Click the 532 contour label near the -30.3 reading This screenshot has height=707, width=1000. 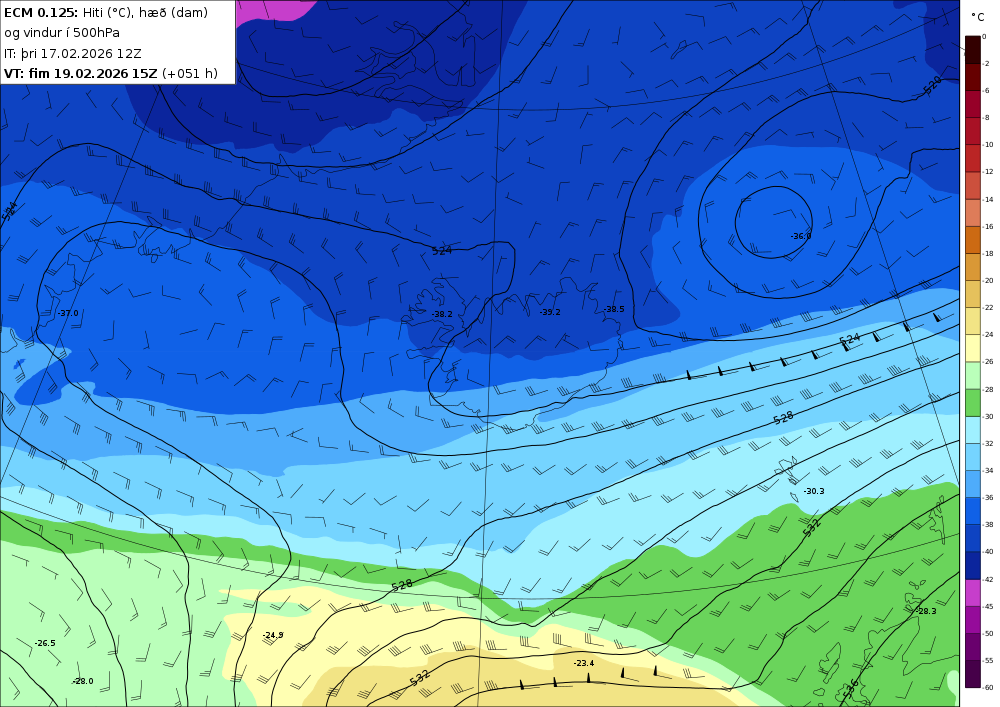pos(811,527)
